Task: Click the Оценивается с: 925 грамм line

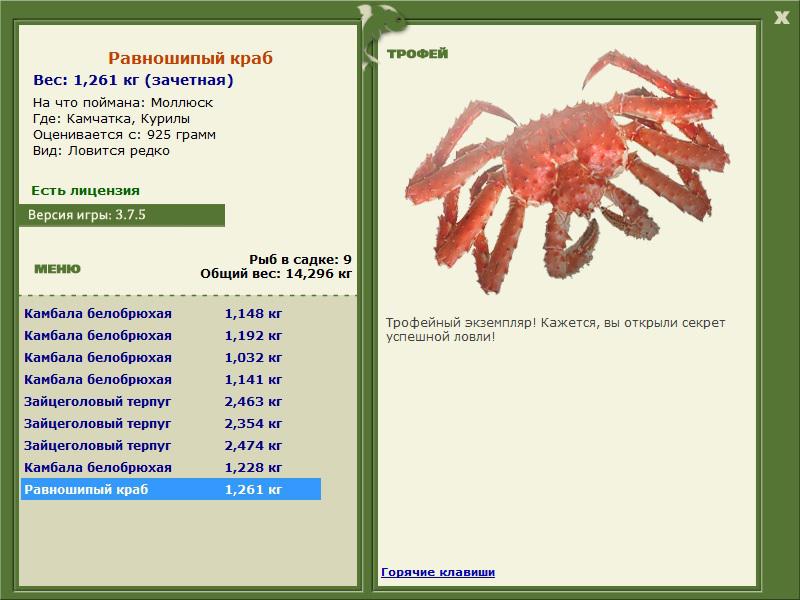Action: click(124, 135)
